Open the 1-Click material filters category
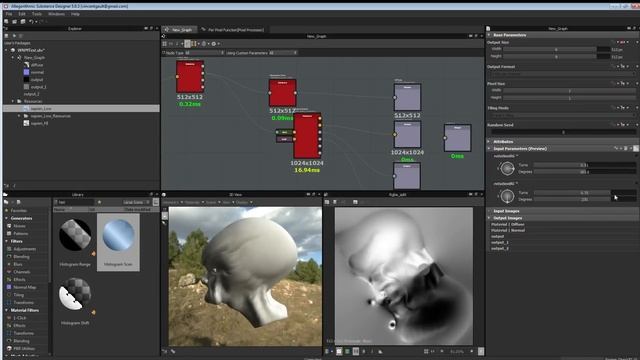This screenshot has height=360, width=640. tap(20, 318)
